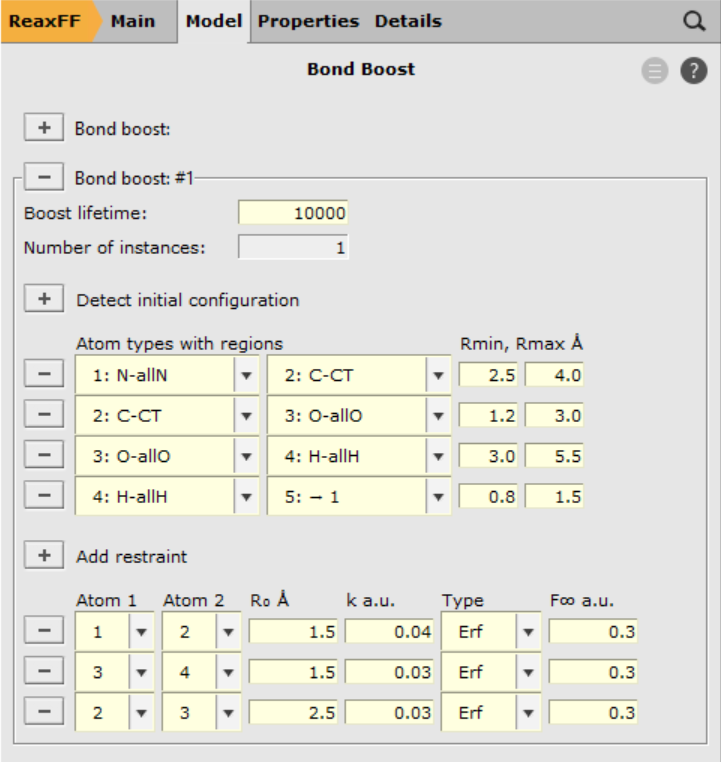This screenshot has width=721, height=762.
Task: Switch to the Main tab
Action: point(133,21)
